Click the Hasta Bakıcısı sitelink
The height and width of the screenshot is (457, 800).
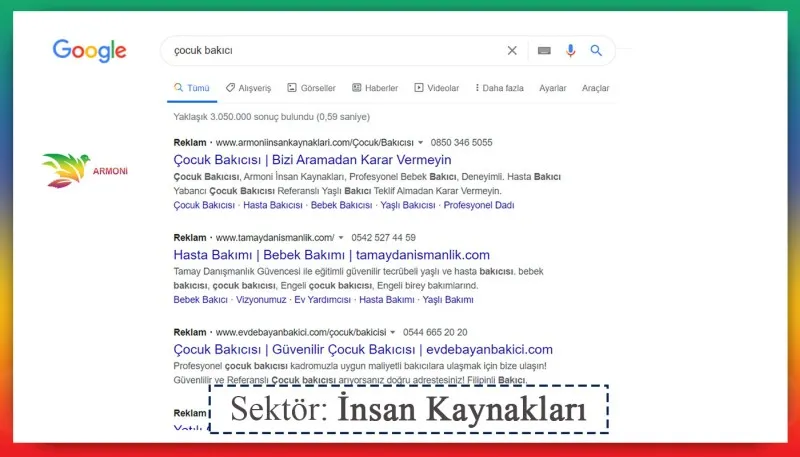point(273,205)
